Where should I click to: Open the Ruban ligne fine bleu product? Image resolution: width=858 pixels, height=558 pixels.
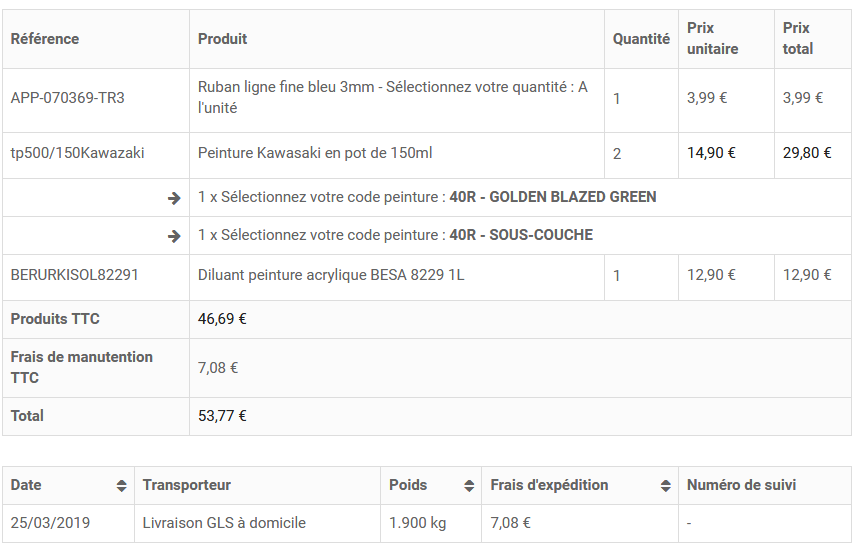393,97
